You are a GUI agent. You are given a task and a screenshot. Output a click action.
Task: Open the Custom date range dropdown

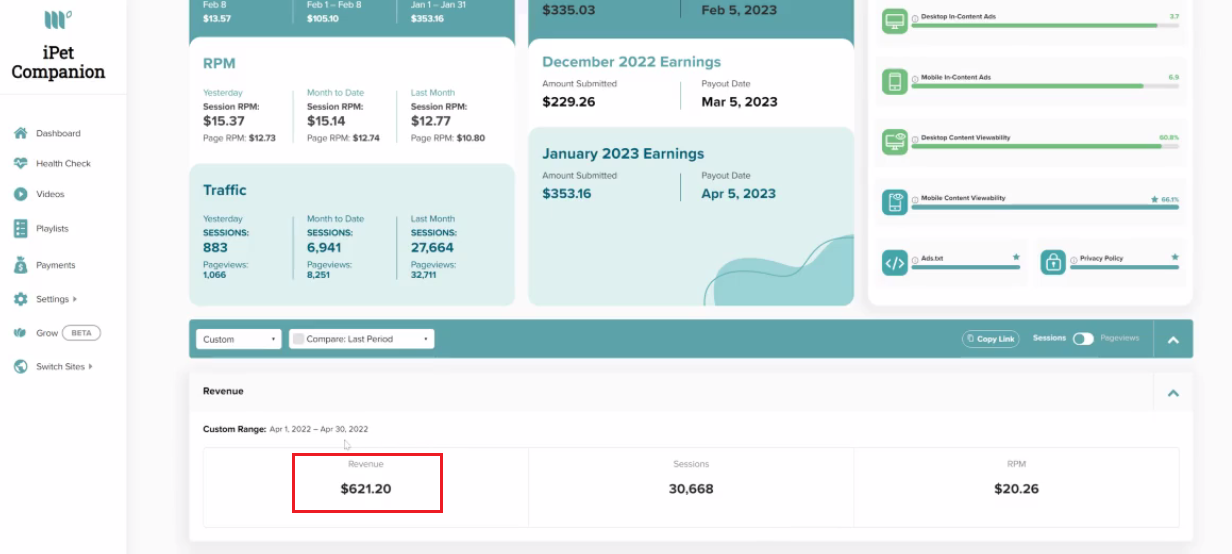coord(238,339)
